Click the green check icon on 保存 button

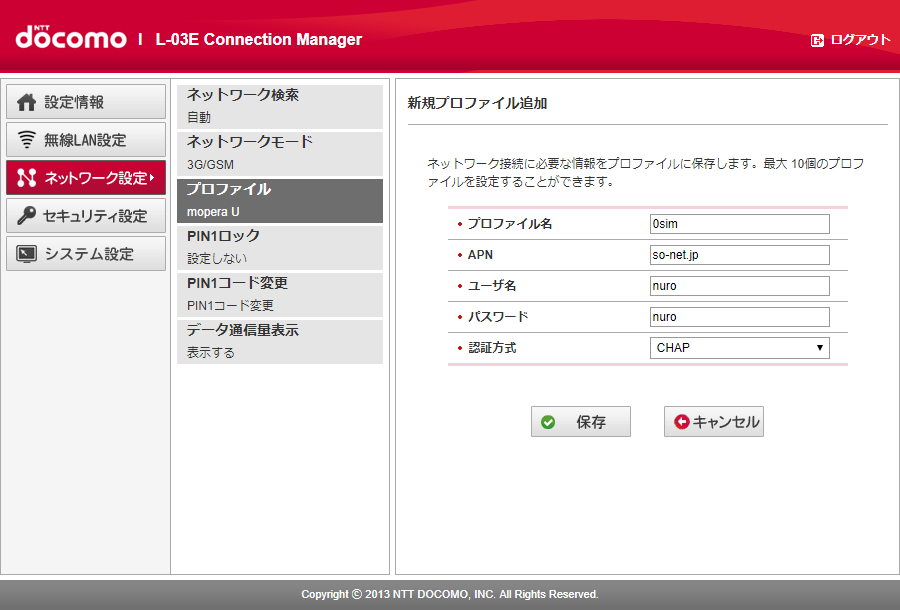549,421
